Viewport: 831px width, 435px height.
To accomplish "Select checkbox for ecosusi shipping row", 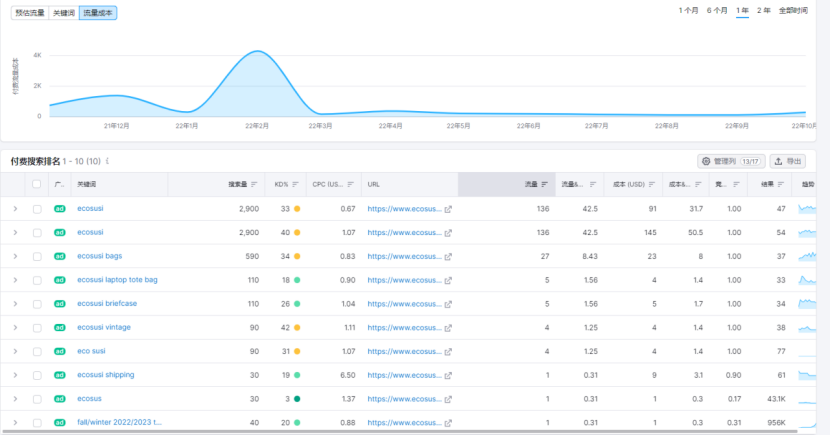I will click(37, 375).
